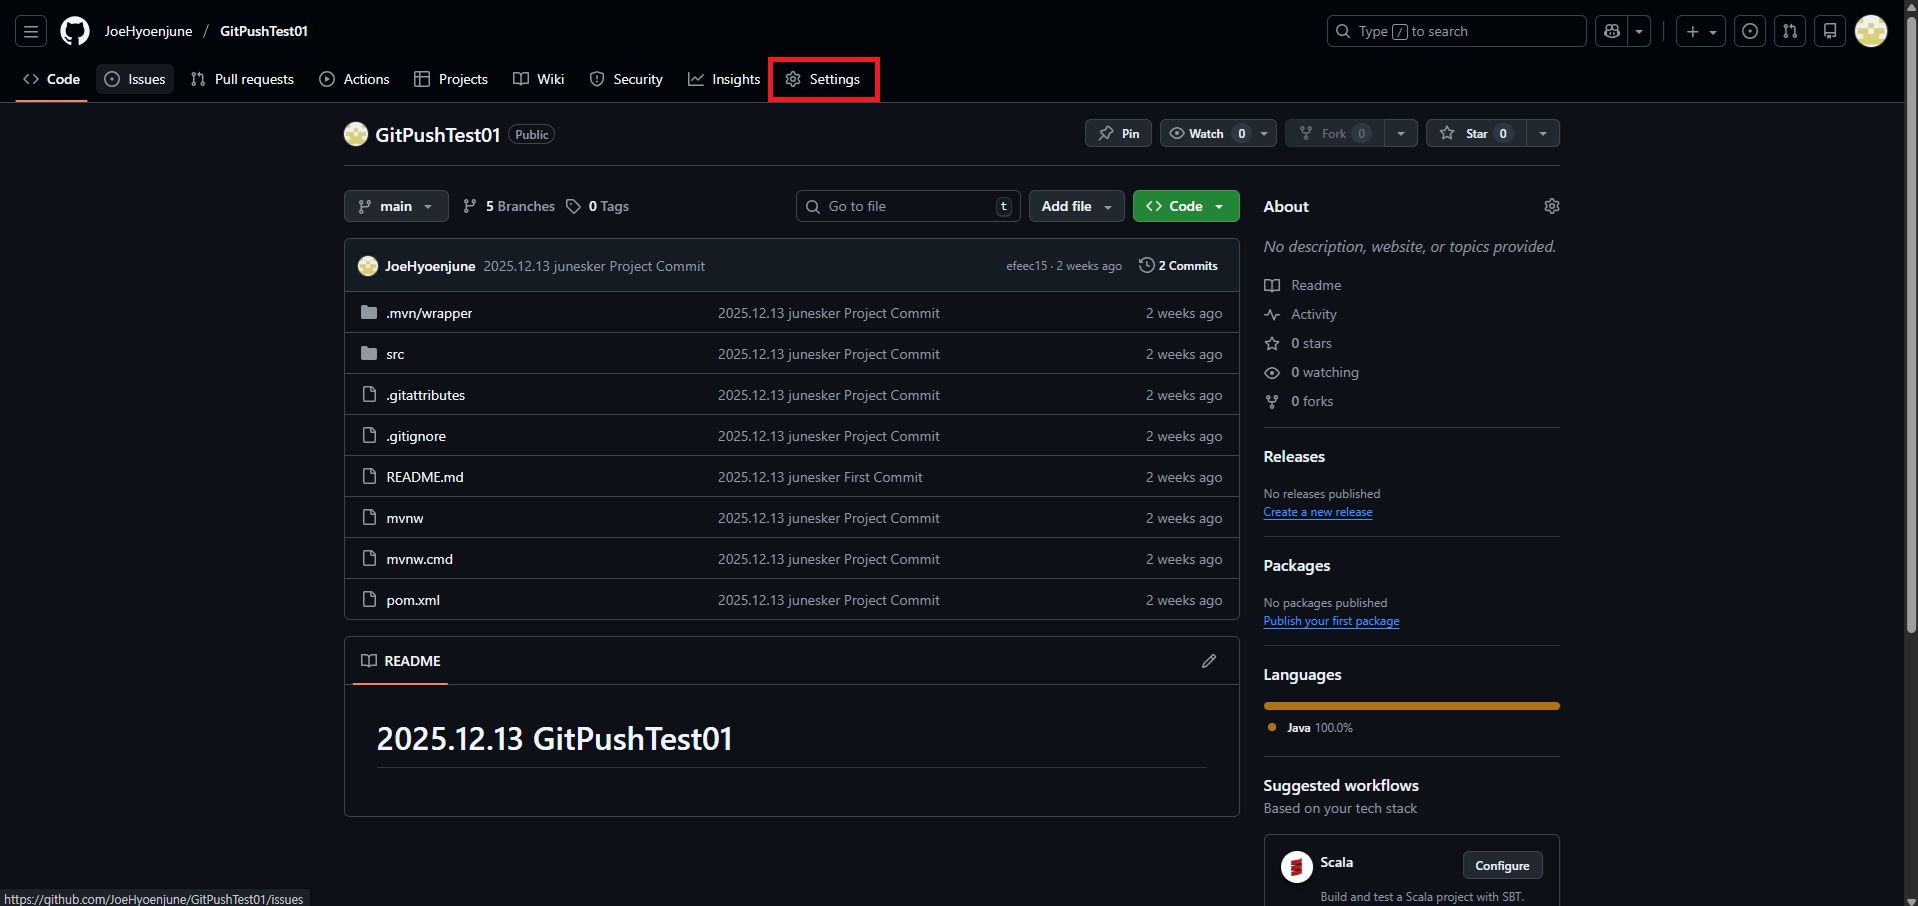Open the Security tab
This screenshot has height=906, width=1918.
[626, 79]
